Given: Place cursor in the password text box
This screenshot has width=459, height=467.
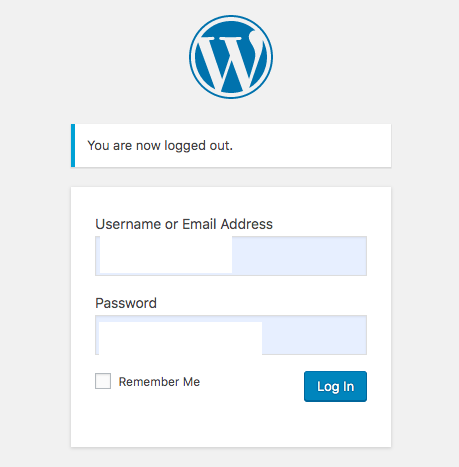Looking at the screenshot, I should [231, 335].
